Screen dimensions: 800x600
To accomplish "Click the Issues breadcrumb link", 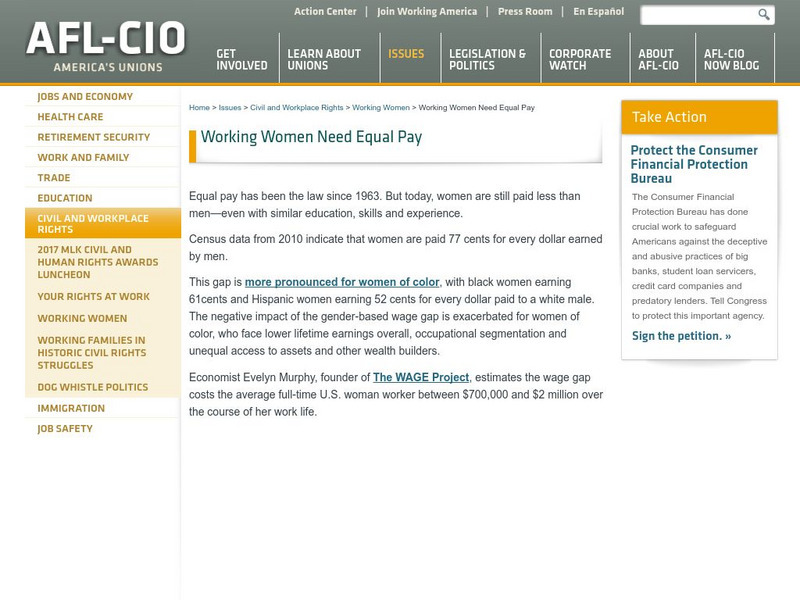I will 230,108.
